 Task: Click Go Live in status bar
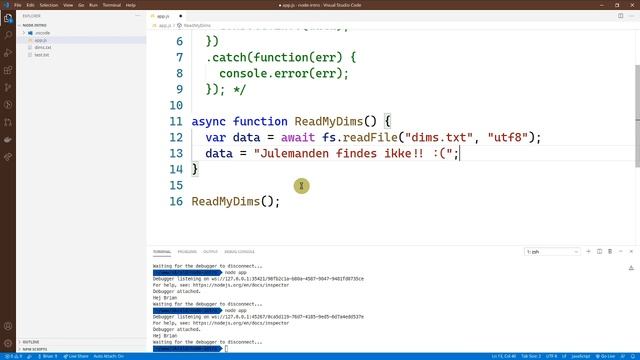[x=605, y=356]
